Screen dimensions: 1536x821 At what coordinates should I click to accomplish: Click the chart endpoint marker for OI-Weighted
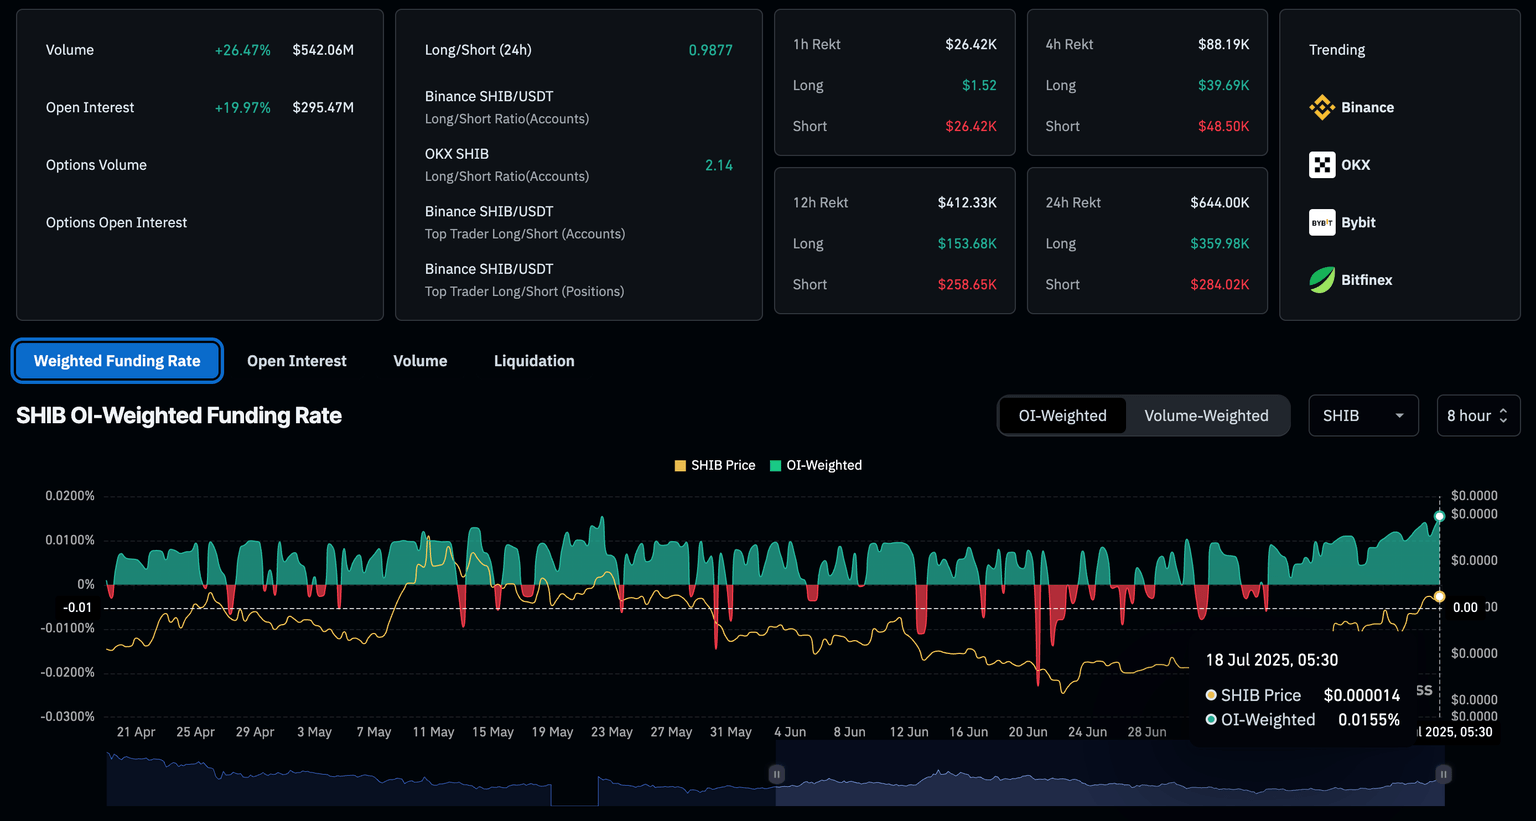click(1439, 516)
